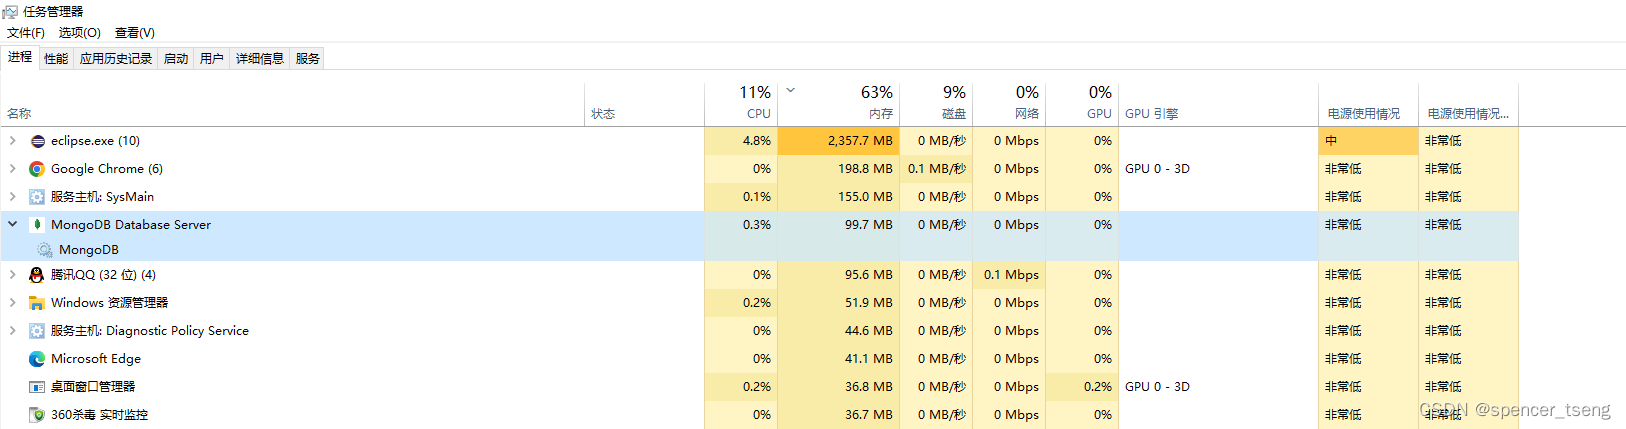This screenshot has height=429, width=1626.
Task: Expand the 服务主机: SysMain entry
Action: coord(12,197)
